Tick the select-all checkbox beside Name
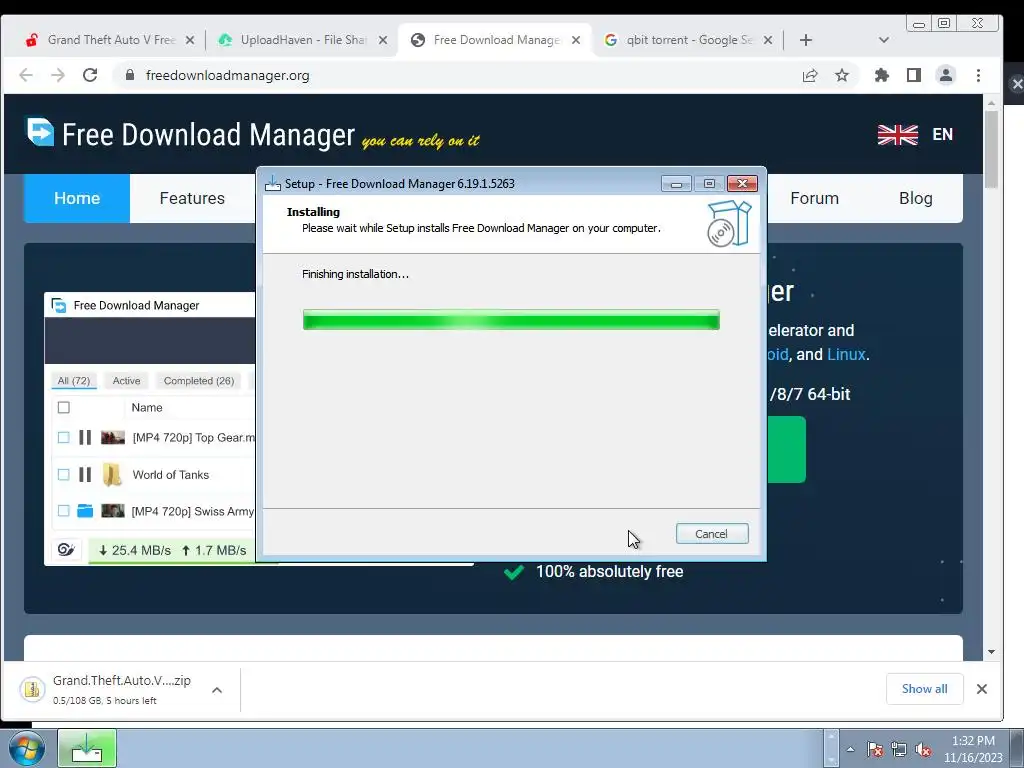Viewport: 1024px width, 768px height. tap(63, 408)
